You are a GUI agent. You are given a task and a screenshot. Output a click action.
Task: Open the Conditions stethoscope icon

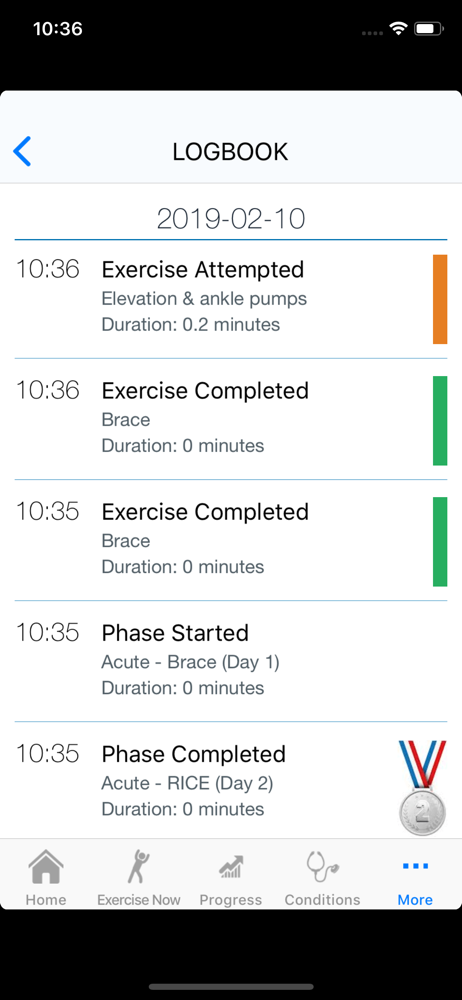(322, 867)
